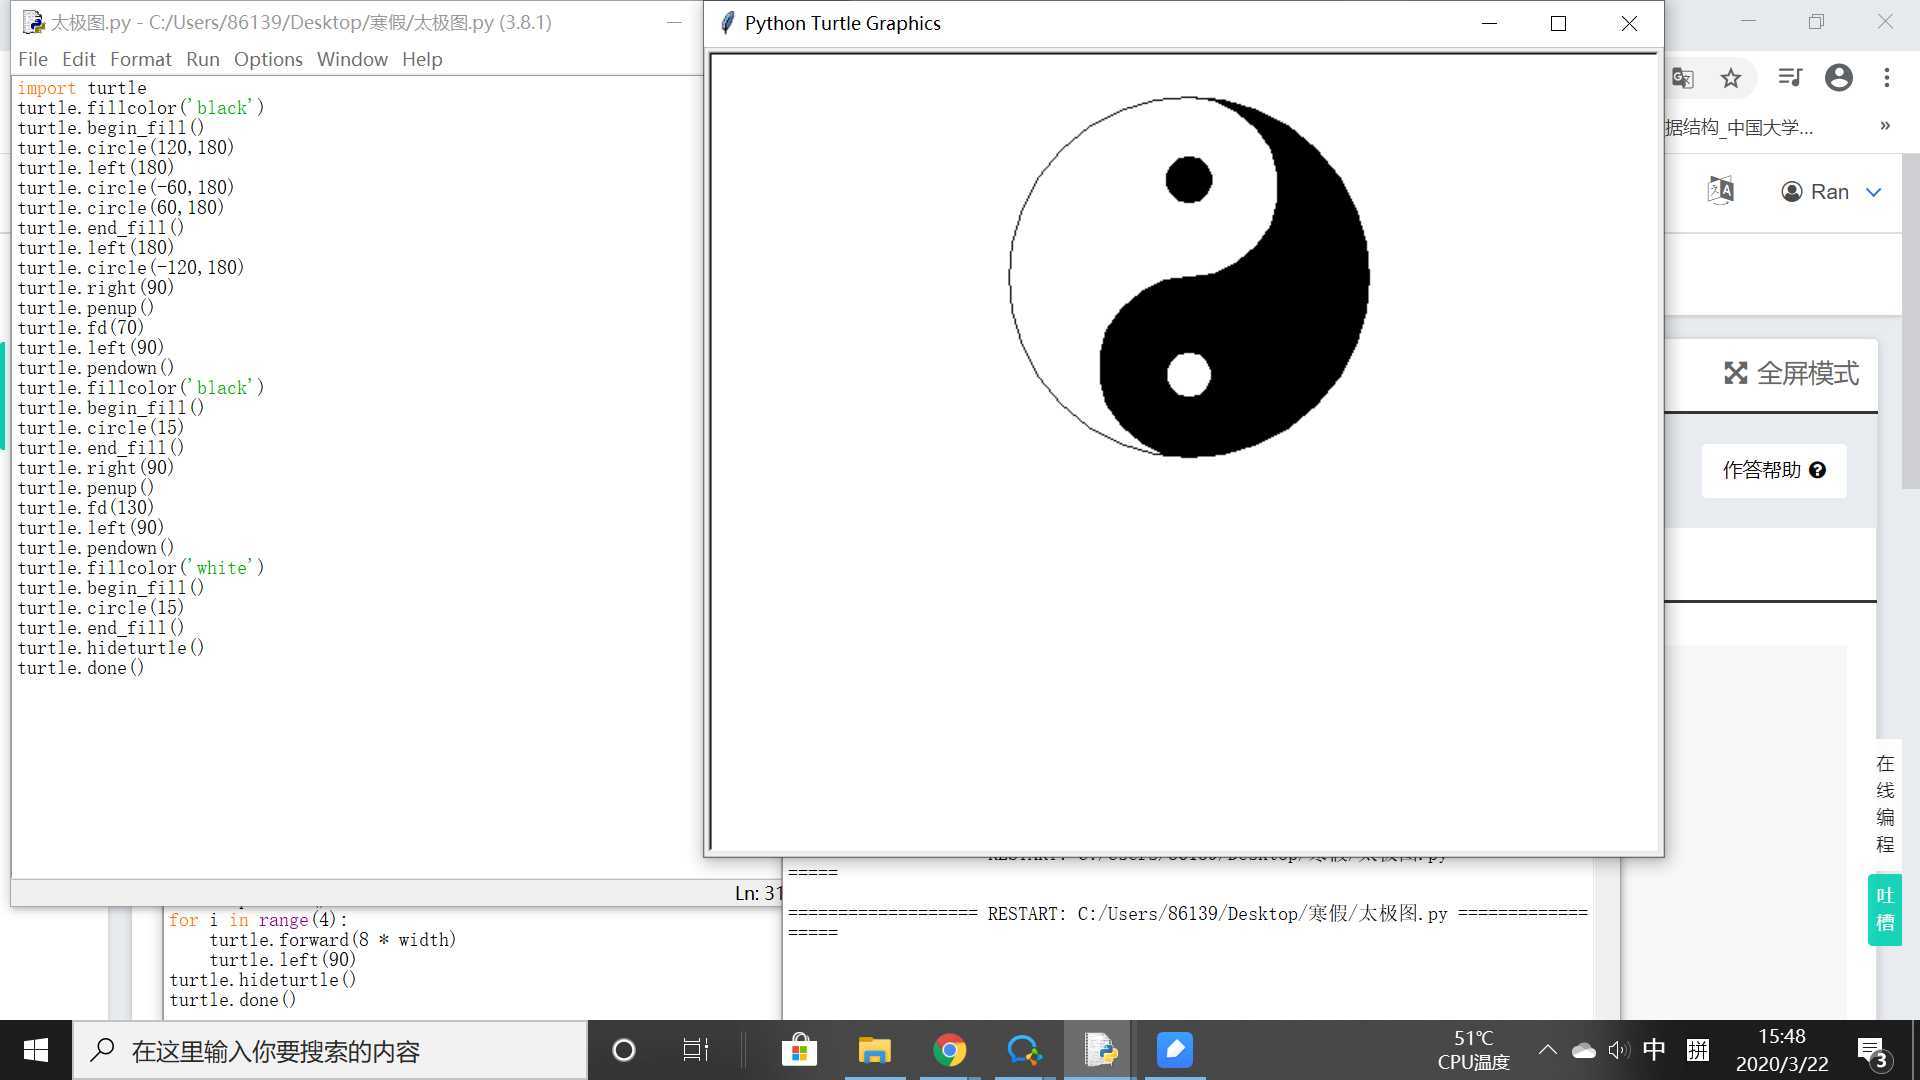
Task: Click the volume speaker tray icon
Action: [x=1617, y=1050]
